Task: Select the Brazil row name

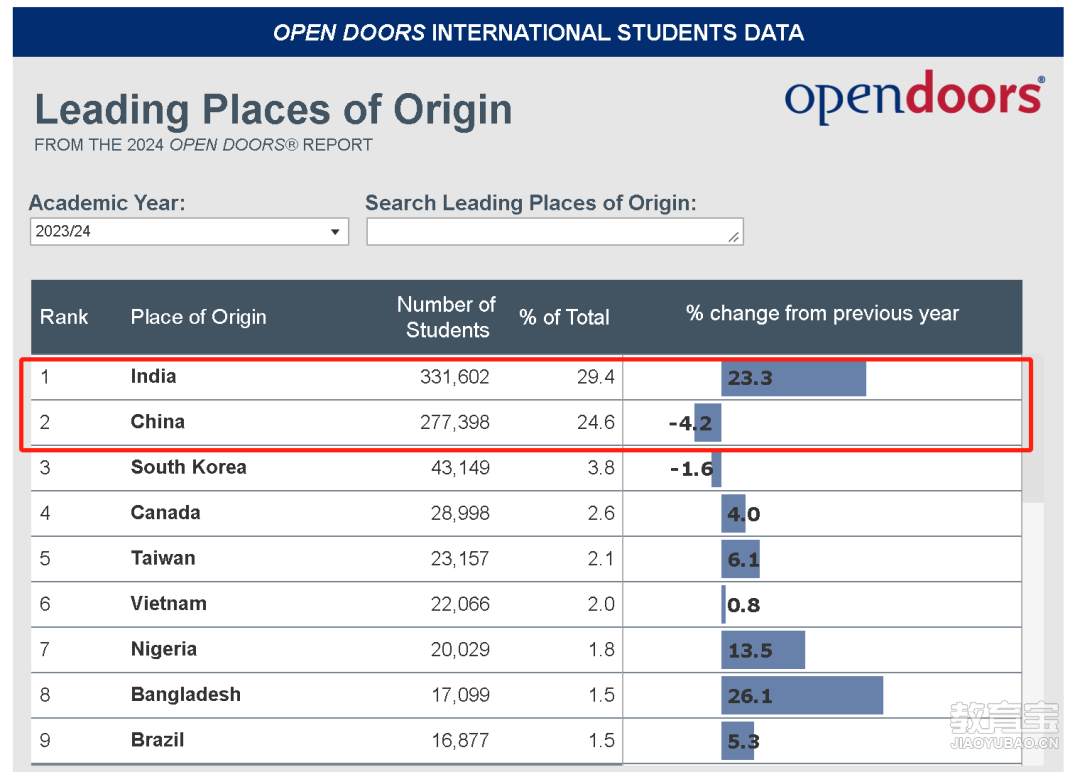Action: pyautogui.click(x=158, y=740)
